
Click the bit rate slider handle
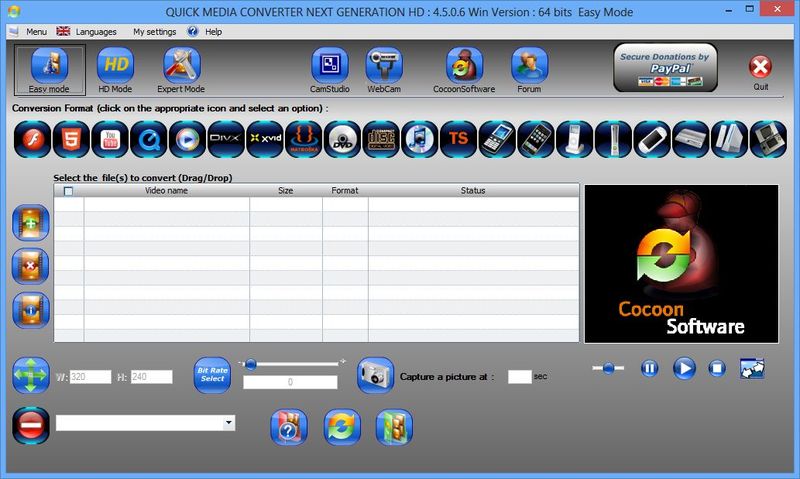(x=251, y=364)
